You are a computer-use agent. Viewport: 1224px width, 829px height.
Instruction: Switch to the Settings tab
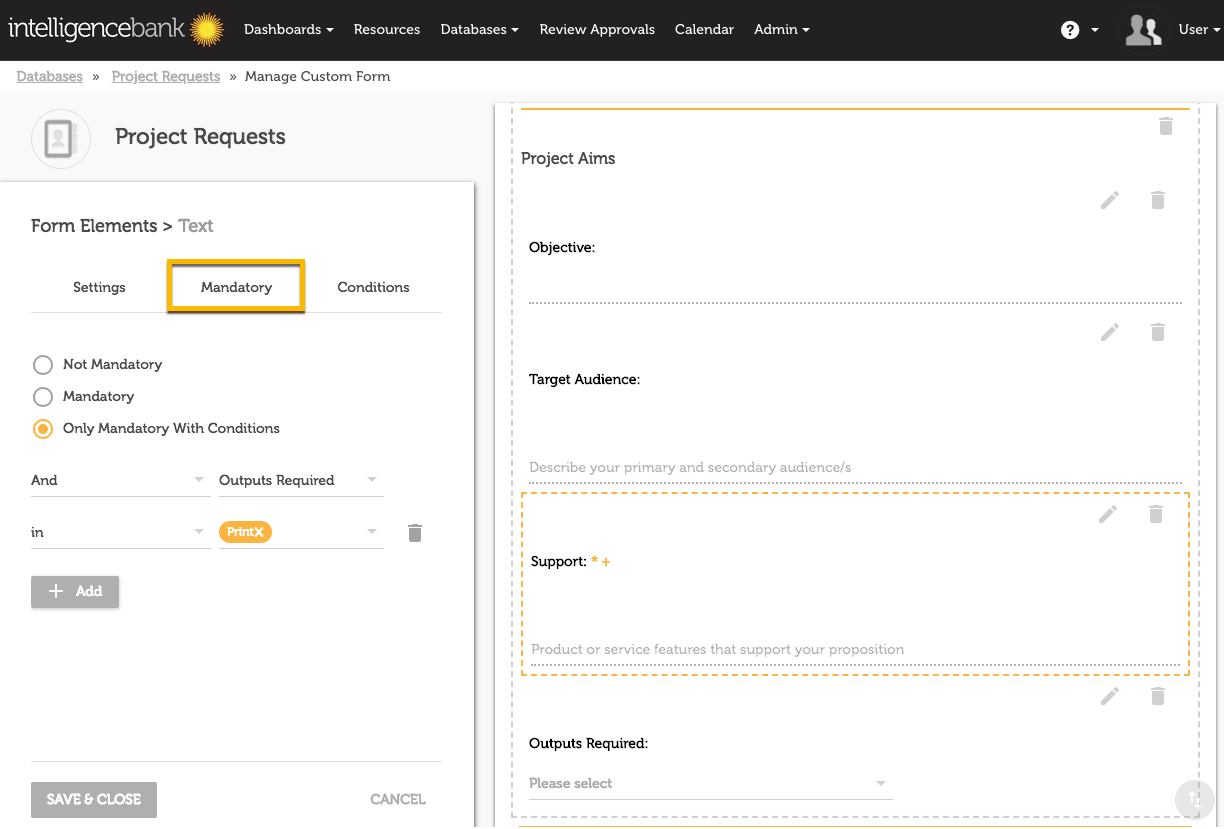click(x=99, y=287)
